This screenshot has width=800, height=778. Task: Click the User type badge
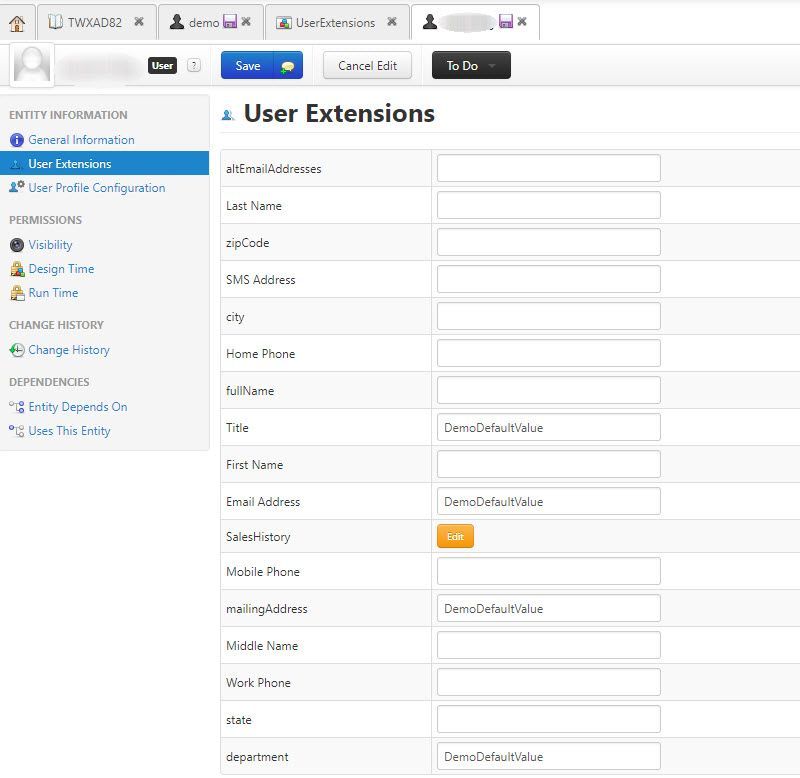click(x=162, y=65)
